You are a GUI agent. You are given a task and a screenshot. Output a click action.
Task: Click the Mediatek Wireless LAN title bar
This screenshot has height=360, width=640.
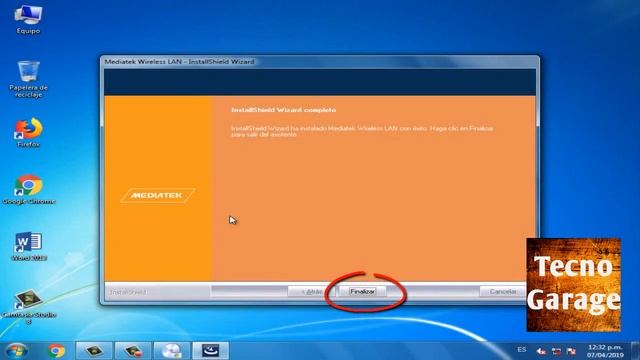pyautogui.click(x=320, y=62)
